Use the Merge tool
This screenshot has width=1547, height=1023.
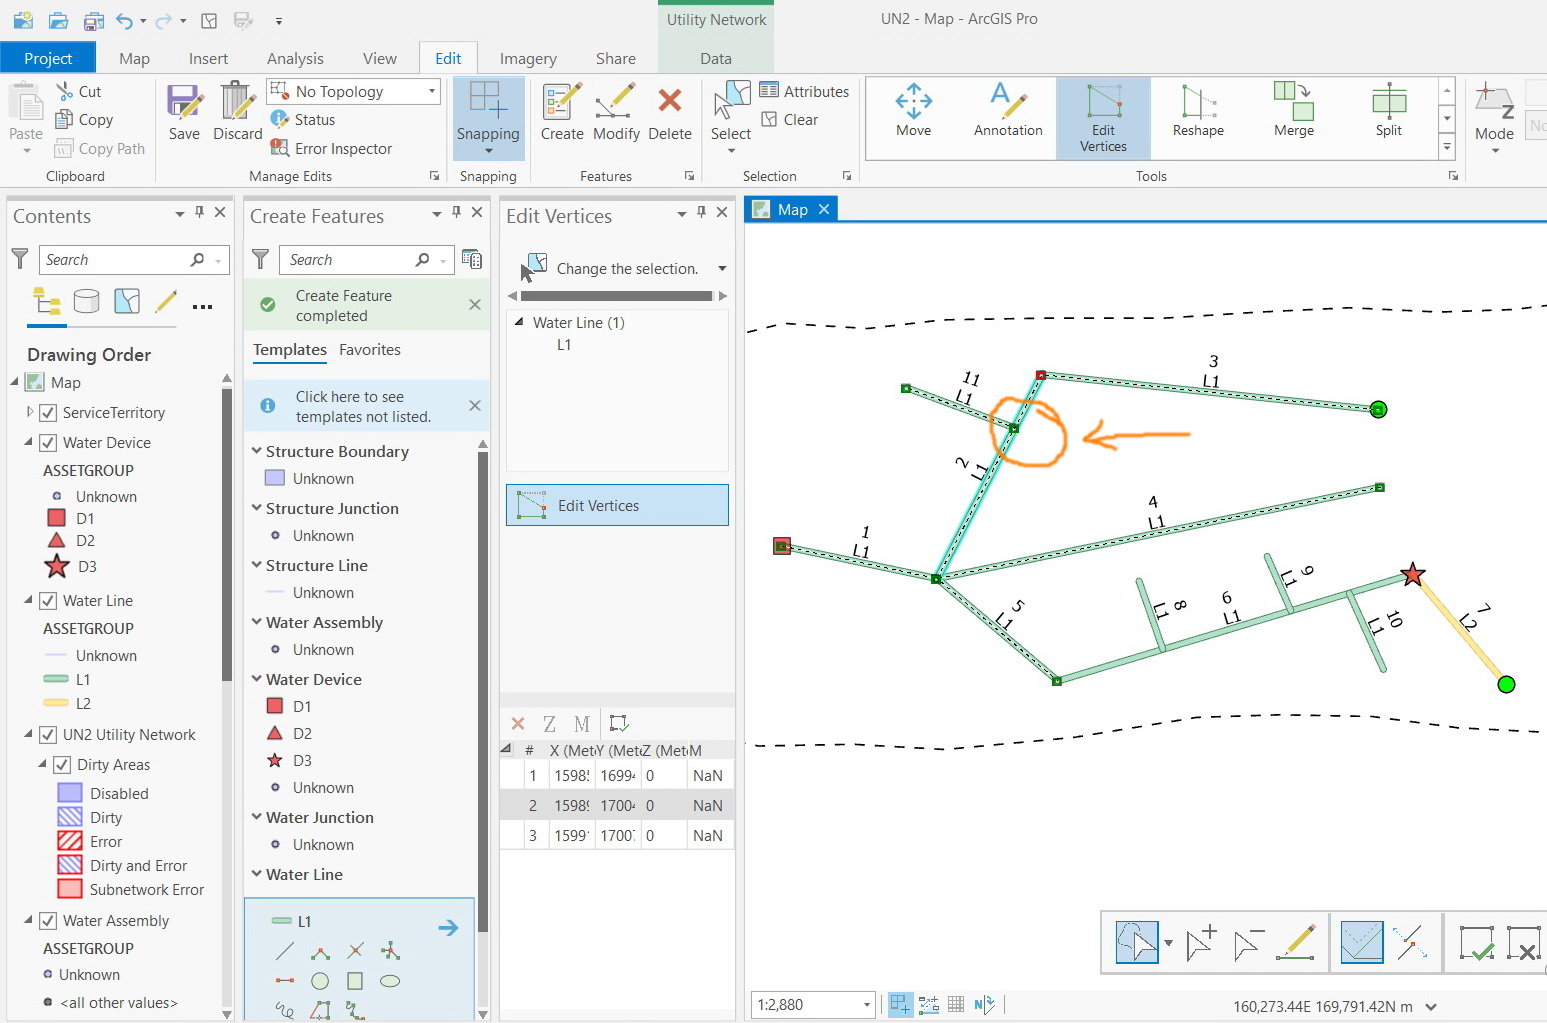(1293, 111)
